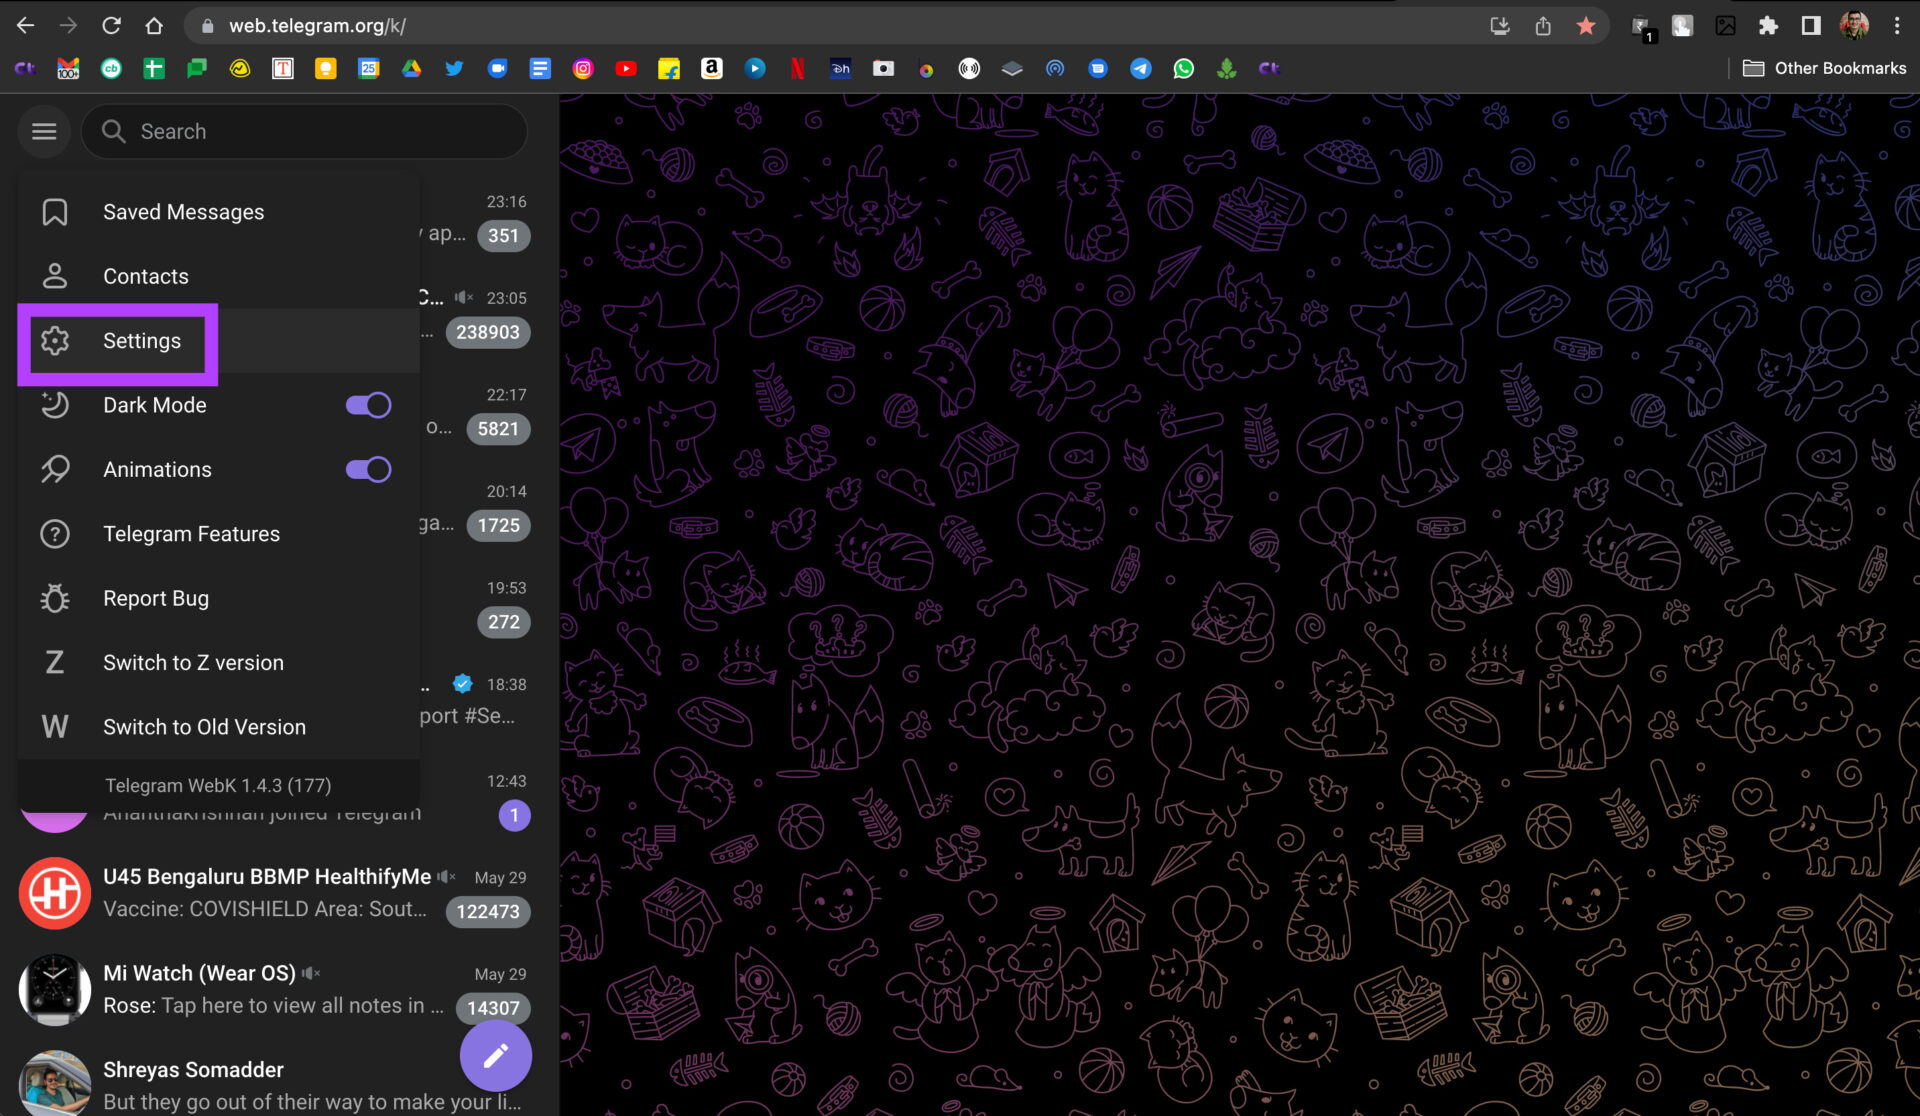Open Telegram Features entry

pyautogui.click(x=191, y=534)
